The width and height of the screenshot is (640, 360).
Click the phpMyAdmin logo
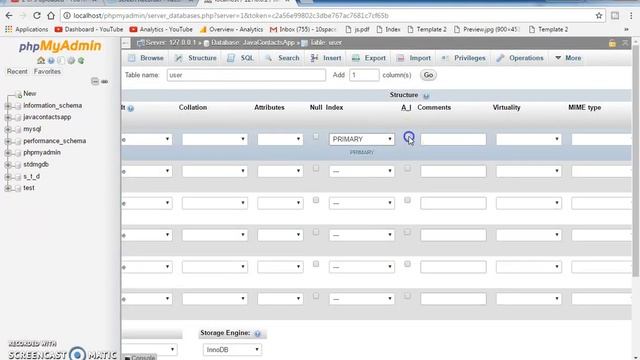click(x=60, y=46)
